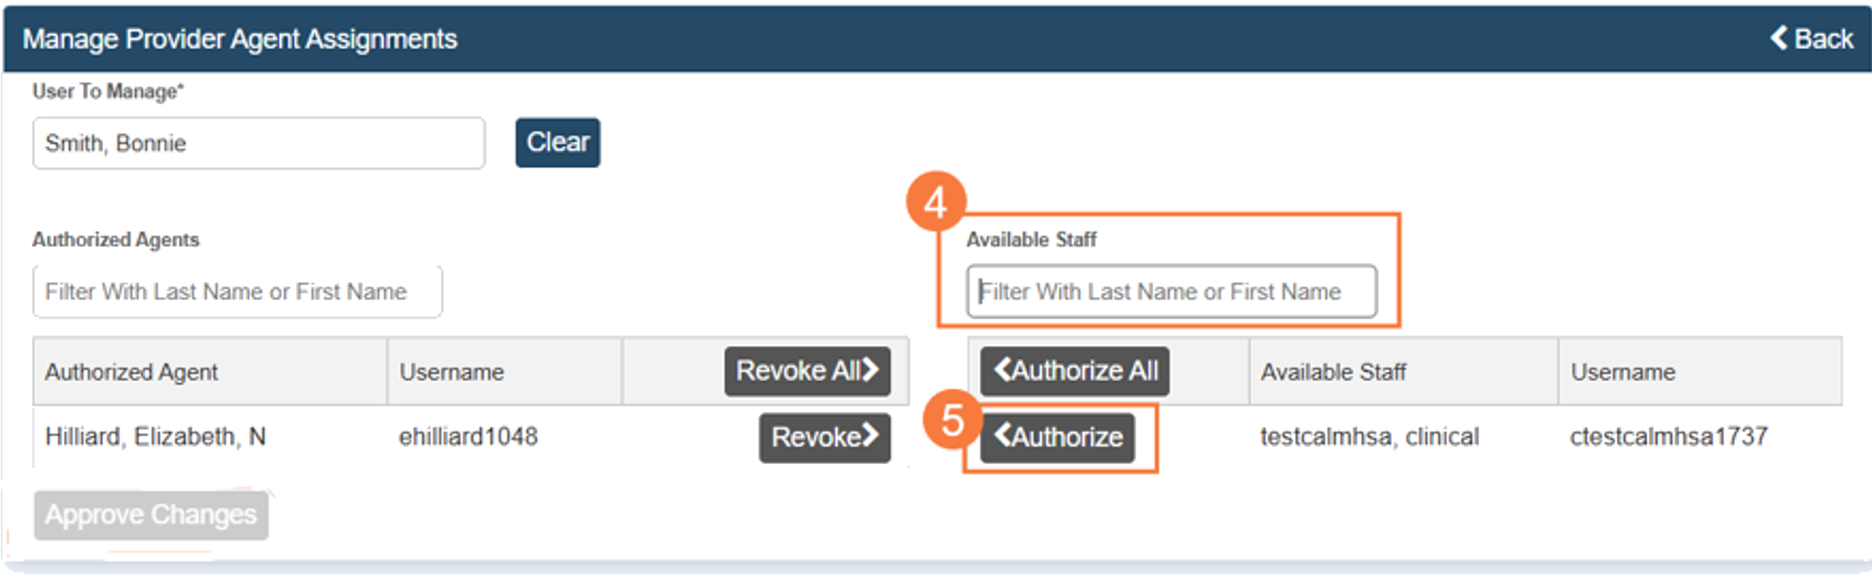Focus the Available Staff filter field
The height and width of the screenshot is (579, 1872).
coord(1171,292)
